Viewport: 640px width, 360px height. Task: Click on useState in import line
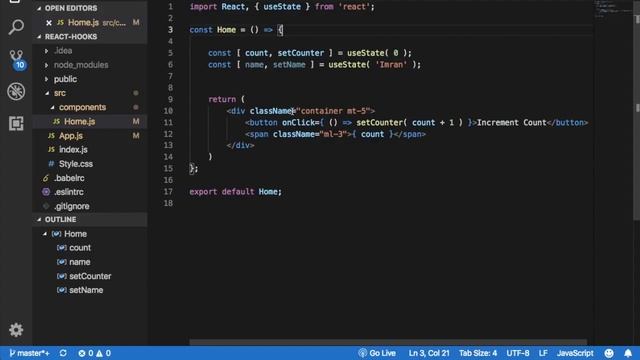tap(282, 7)
